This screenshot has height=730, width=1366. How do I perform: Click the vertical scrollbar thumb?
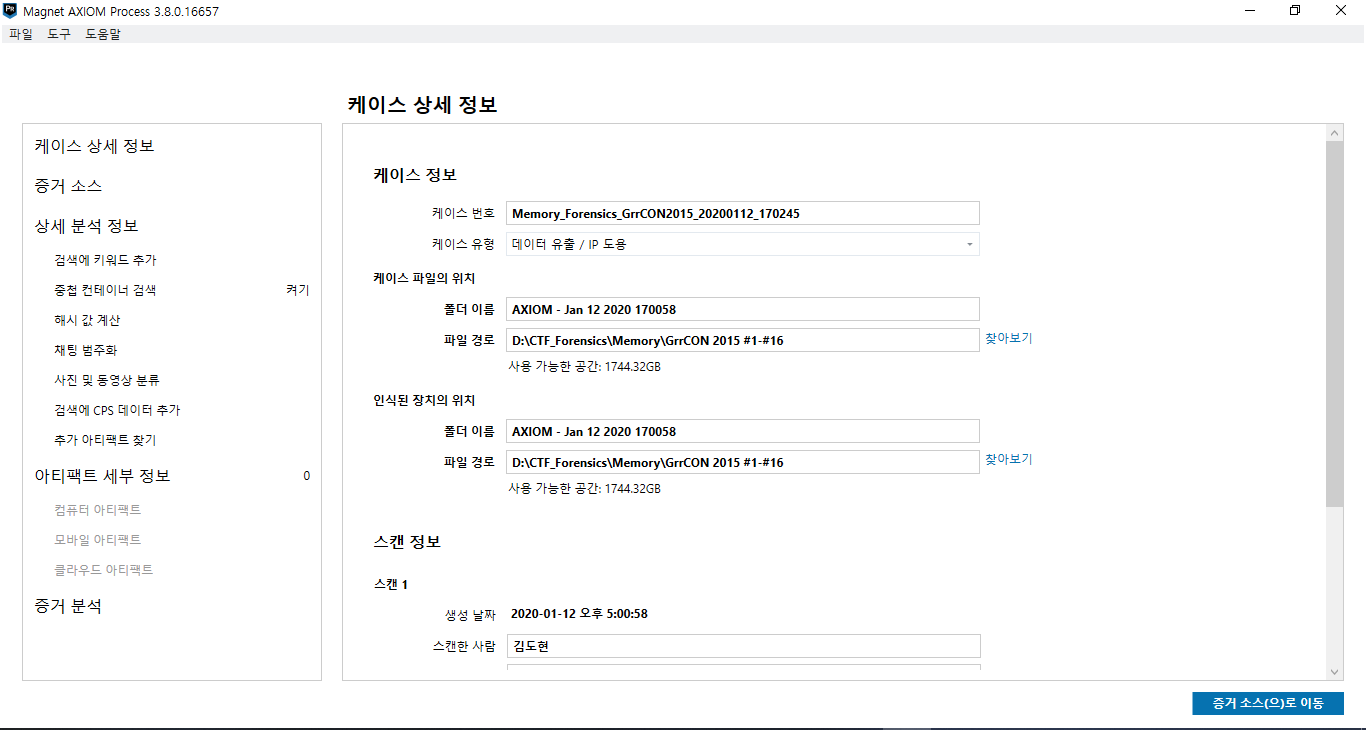pos(1335,324)
